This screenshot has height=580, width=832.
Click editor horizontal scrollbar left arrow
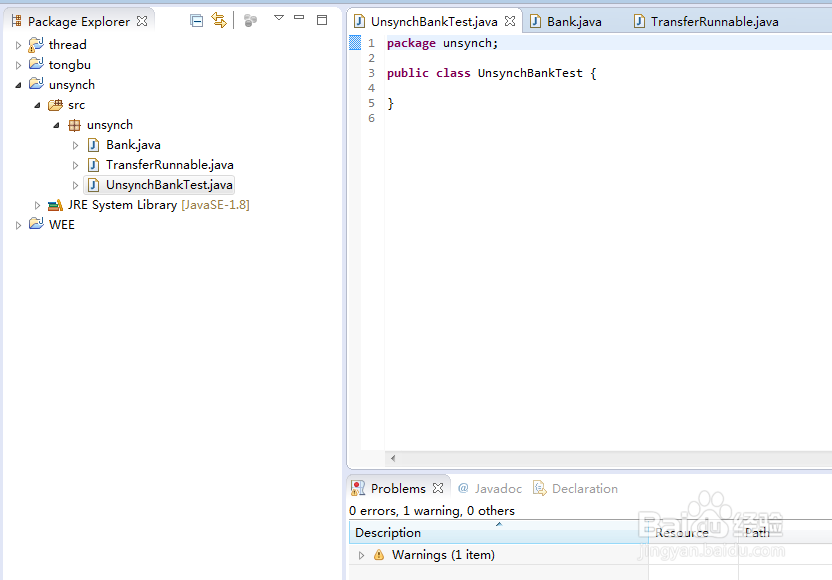(393, 458)
